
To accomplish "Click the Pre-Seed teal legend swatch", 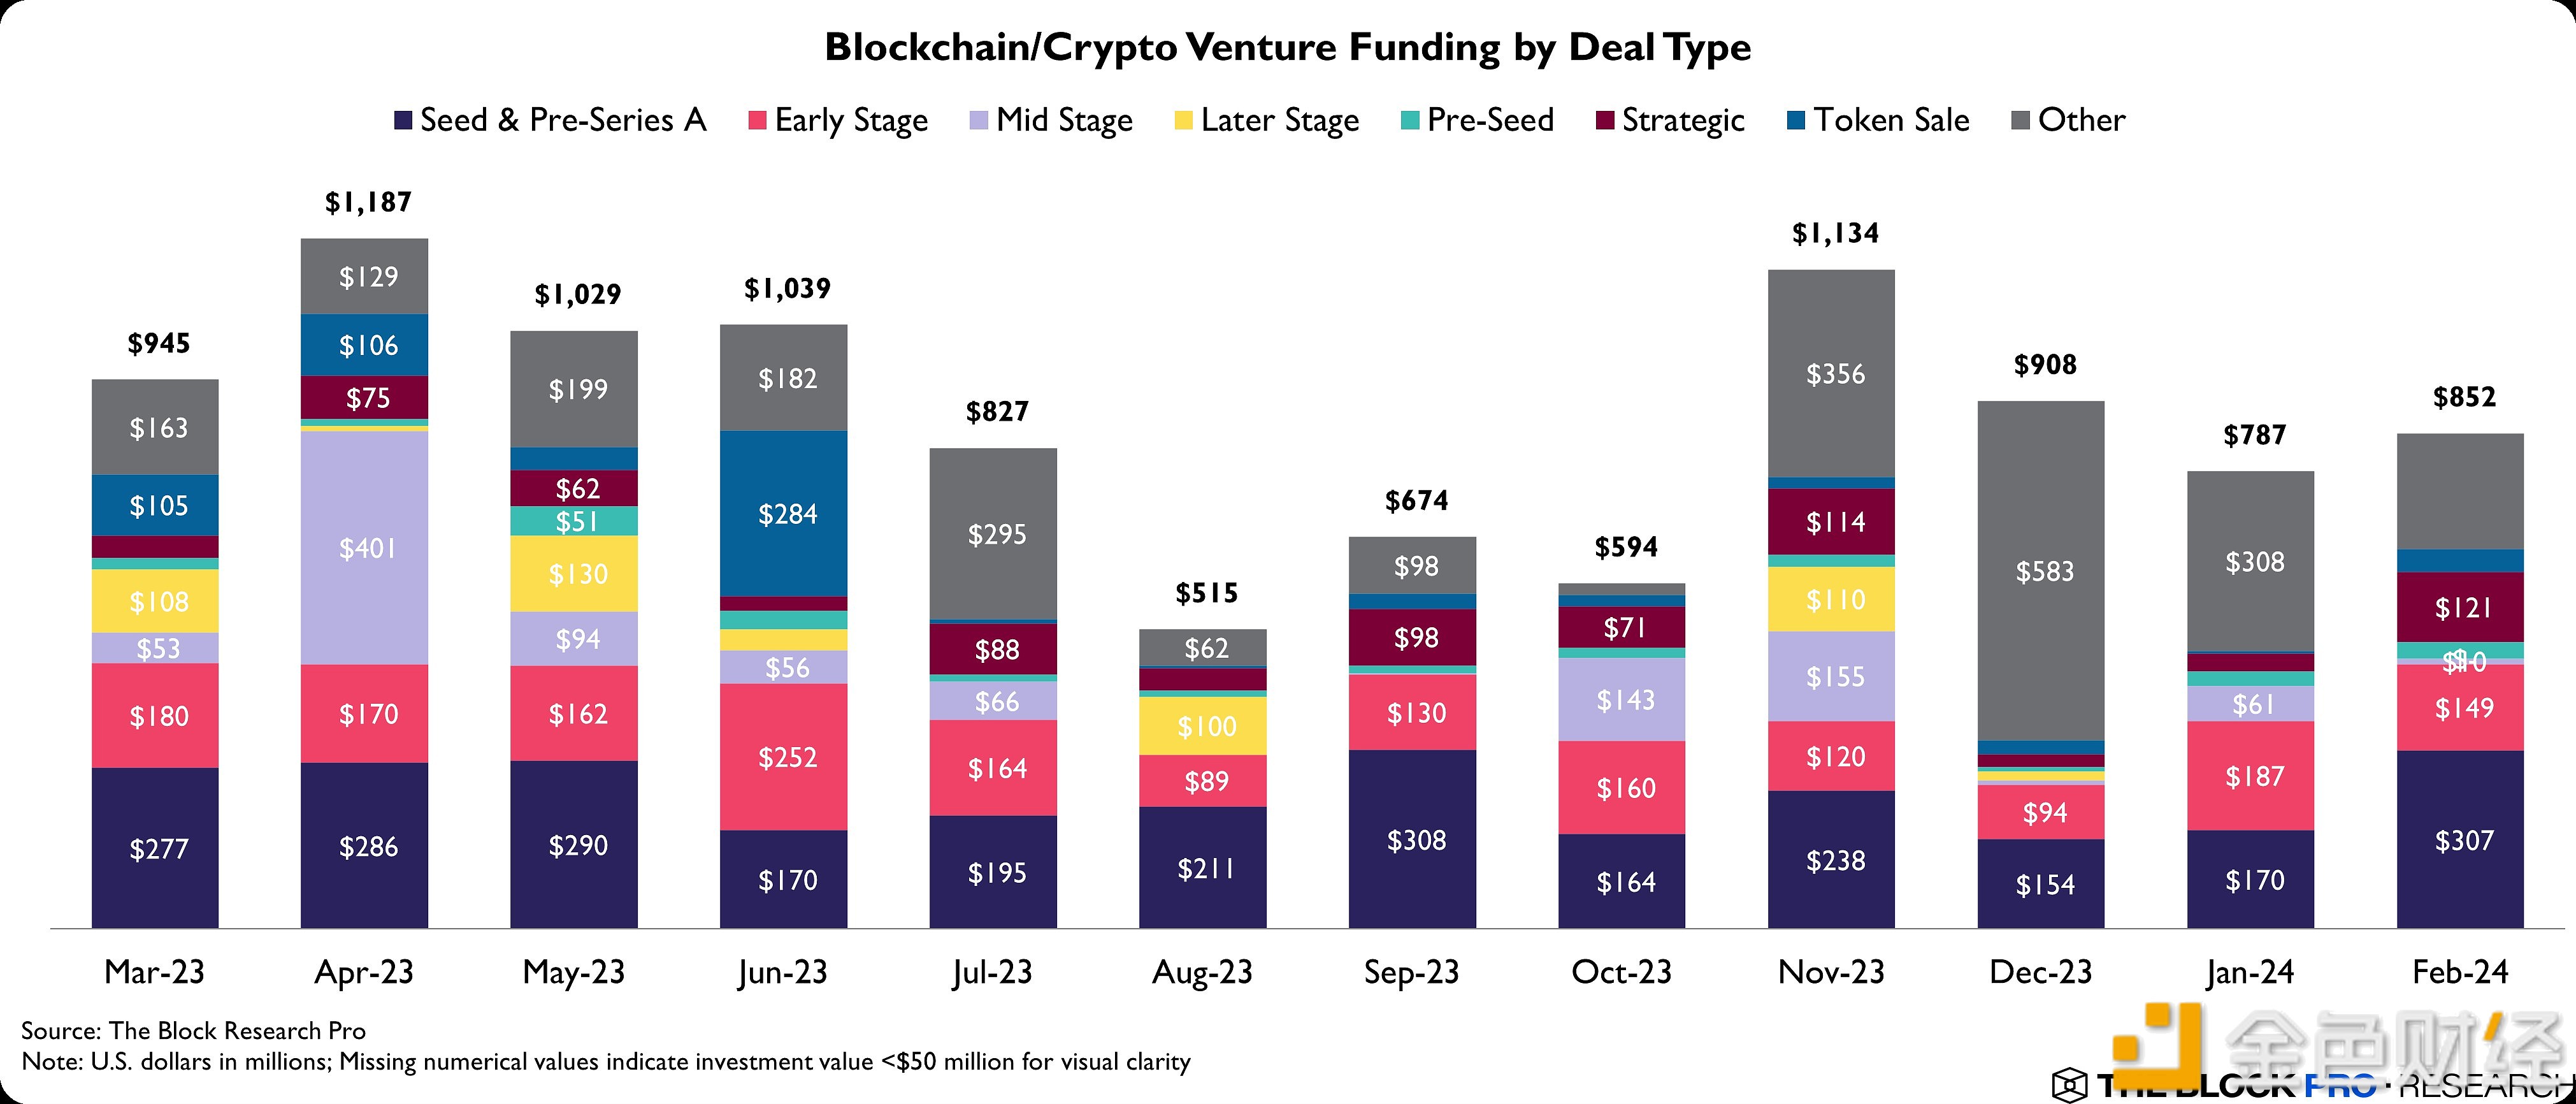I will (x=1410, y=121).
